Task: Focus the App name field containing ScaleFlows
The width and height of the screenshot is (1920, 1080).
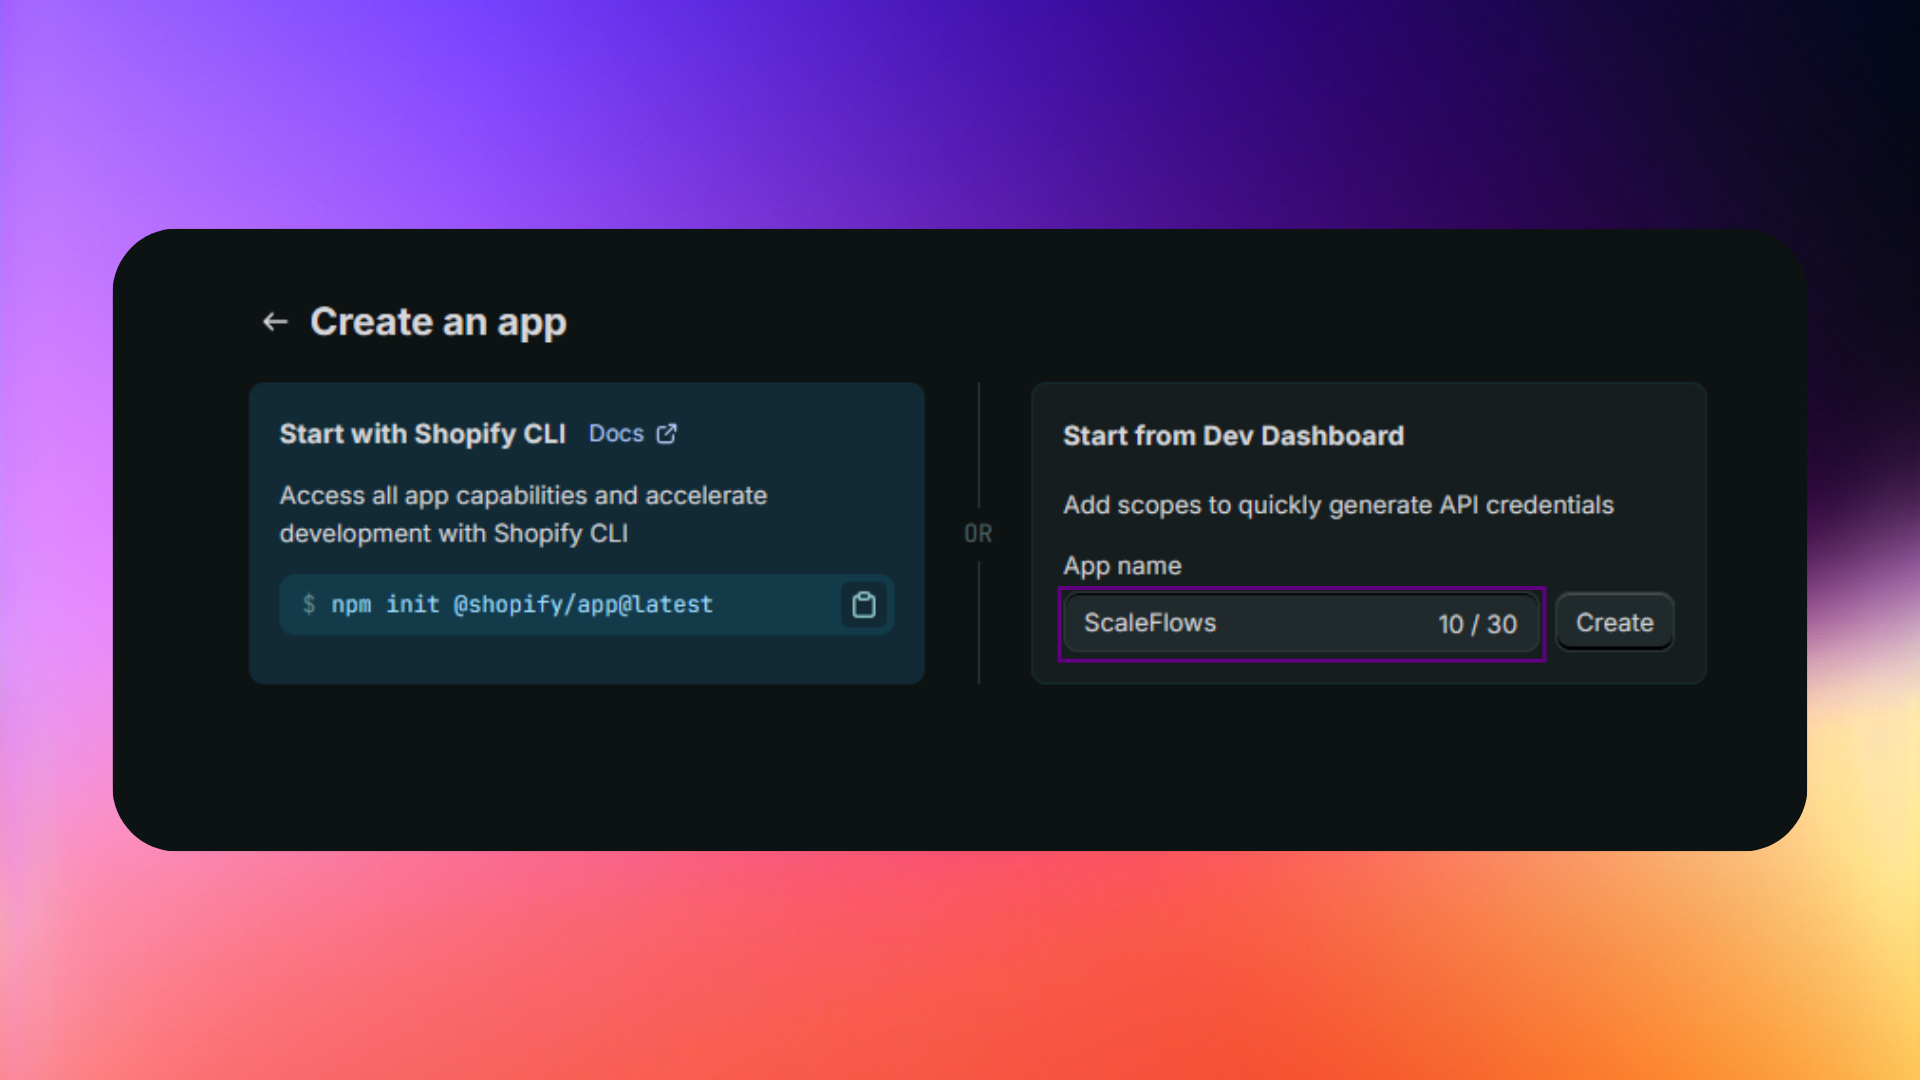Action: tap(1301, 624)
